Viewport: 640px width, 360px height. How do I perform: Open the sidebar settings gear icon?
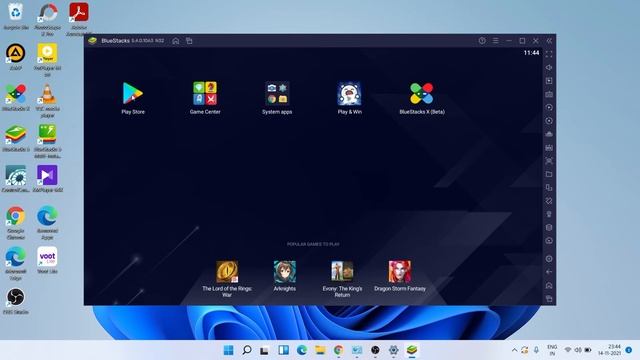(x=549, y=259)
